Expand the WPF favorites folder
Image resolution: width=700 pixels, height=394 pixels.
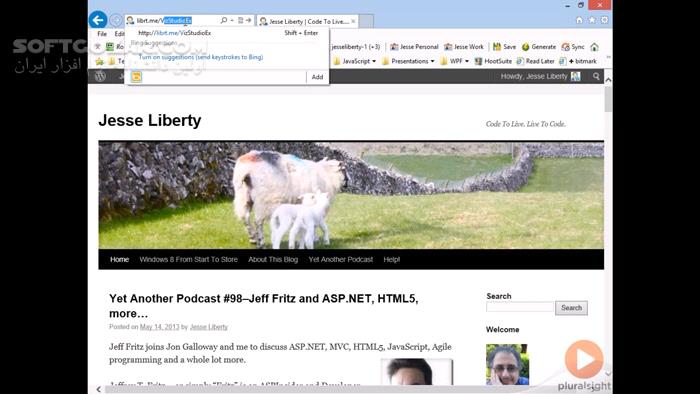pos(454,61)
